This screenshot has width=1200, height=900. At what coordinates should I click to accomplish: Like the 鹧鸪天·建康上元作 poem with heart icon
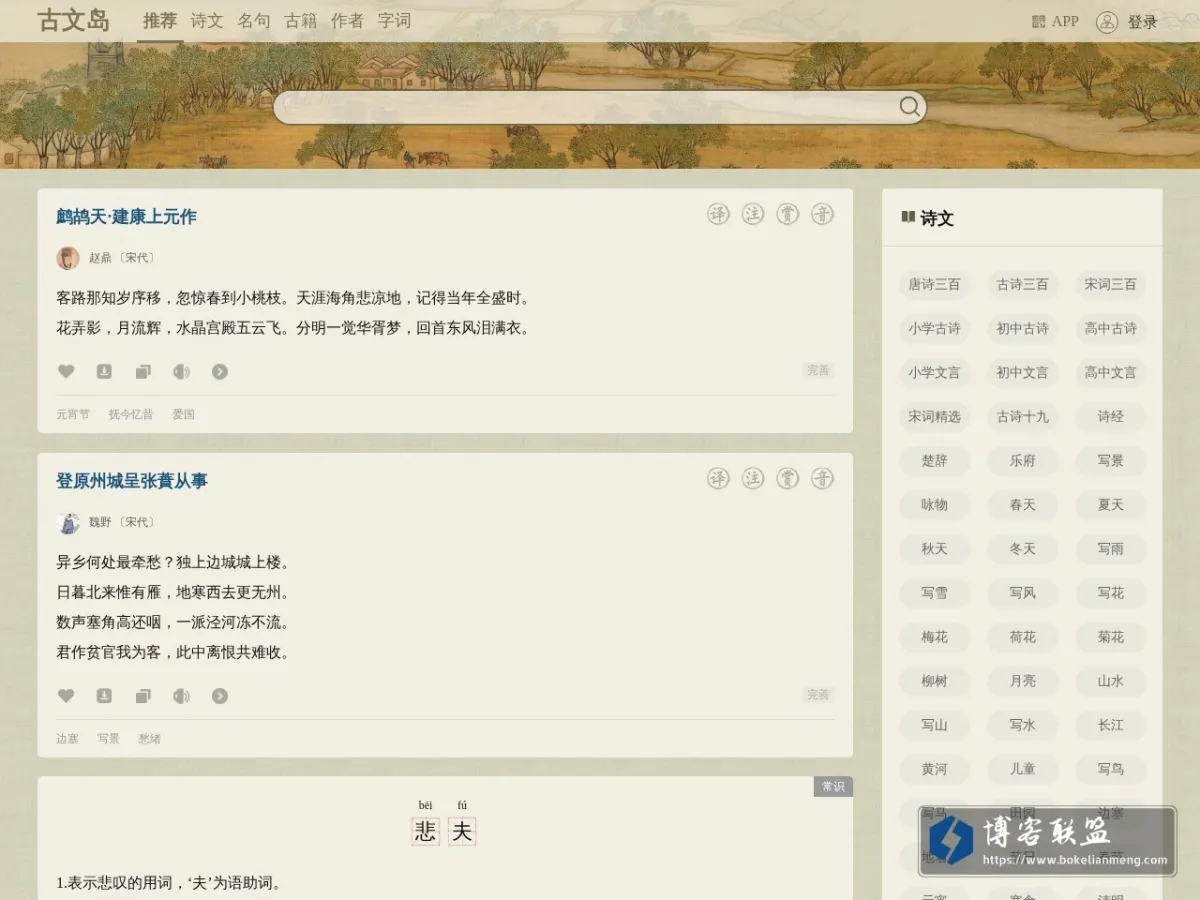66,371
